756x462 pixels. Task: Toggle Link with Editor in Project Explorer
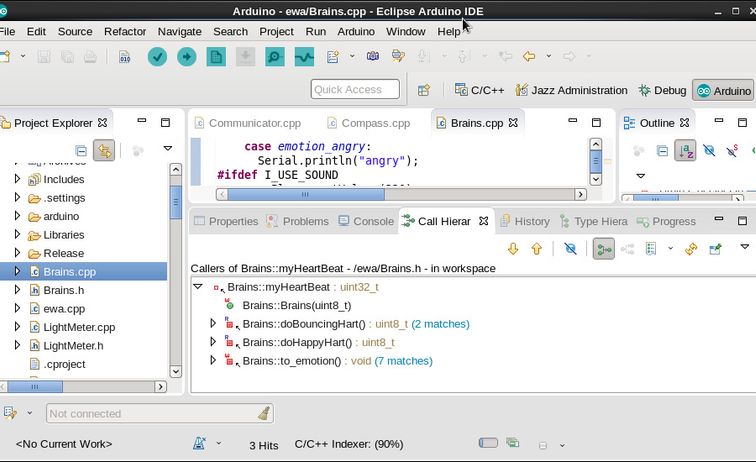[x=104, y=150]
